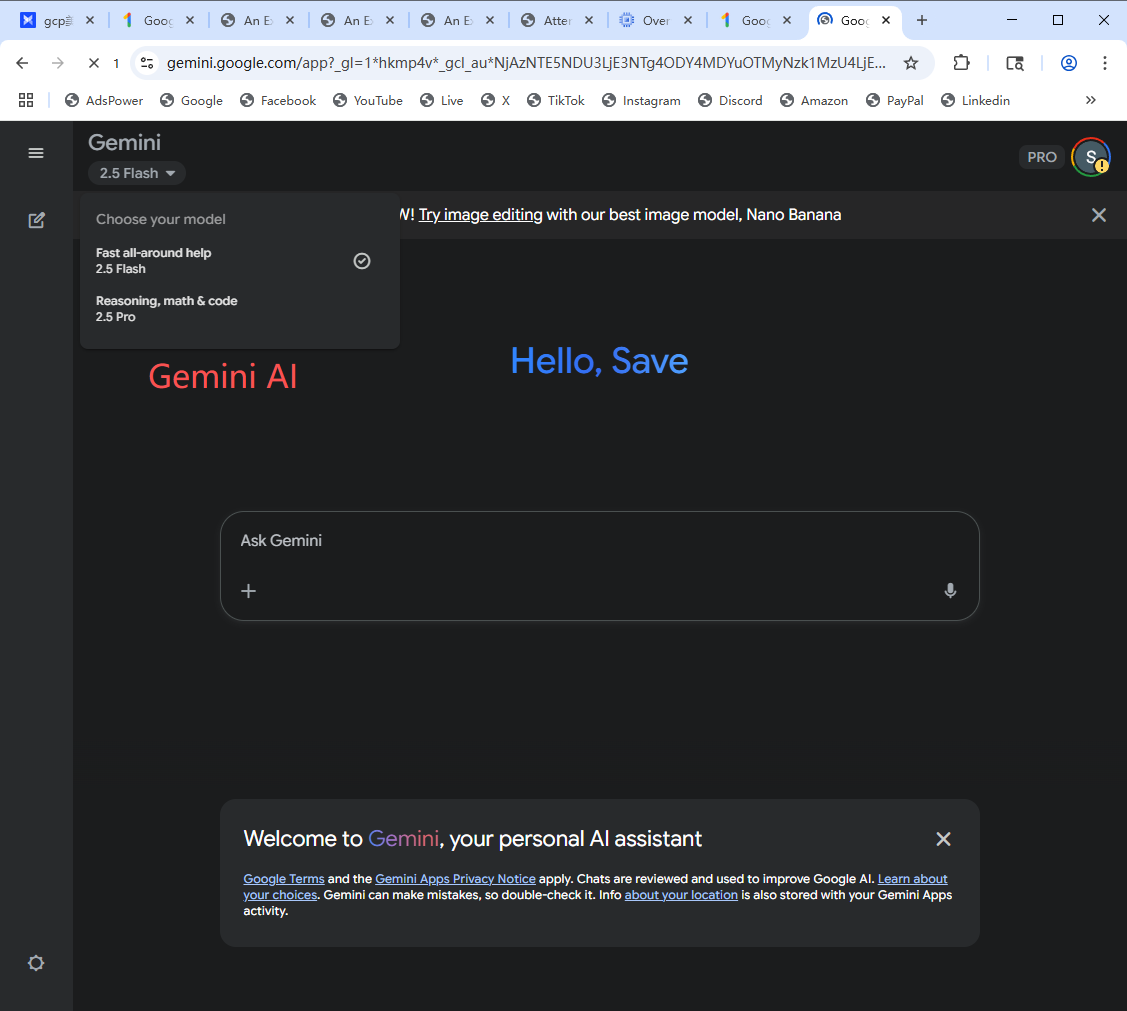This screenshot has width=1127, height=1011.
Task: Click the plus icon to add files
Action: (249, 591)
